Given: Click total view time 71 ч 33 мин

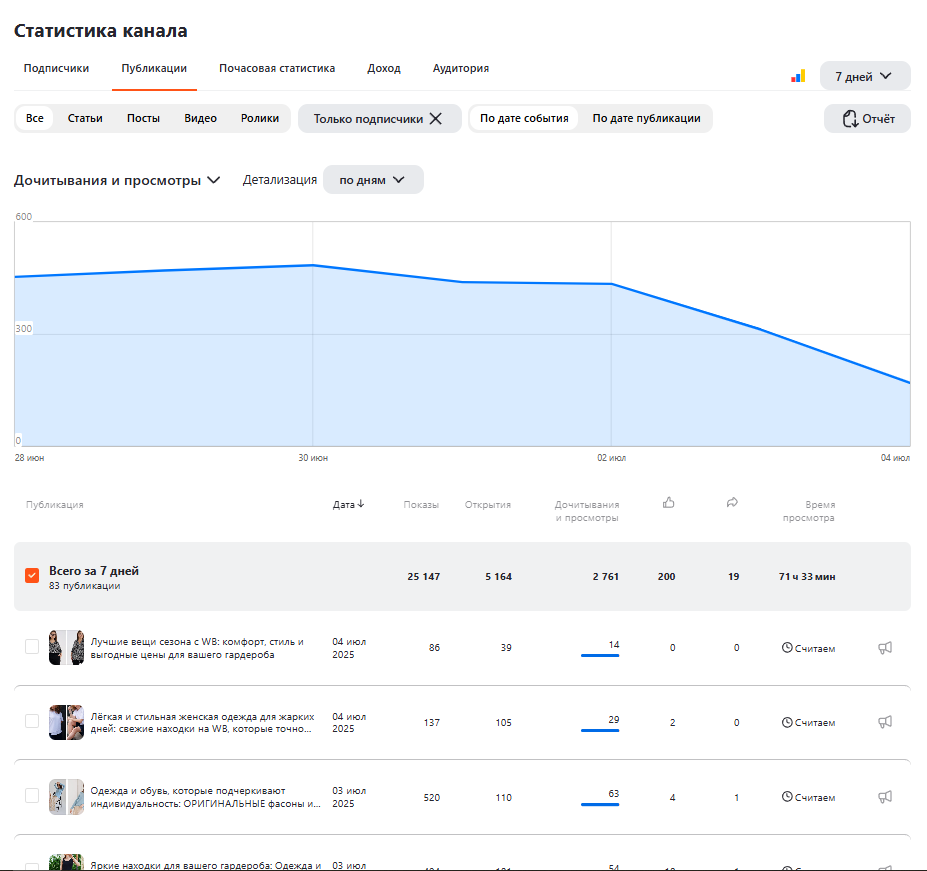Looking at the screenshot, I should (x=807, y=577).
